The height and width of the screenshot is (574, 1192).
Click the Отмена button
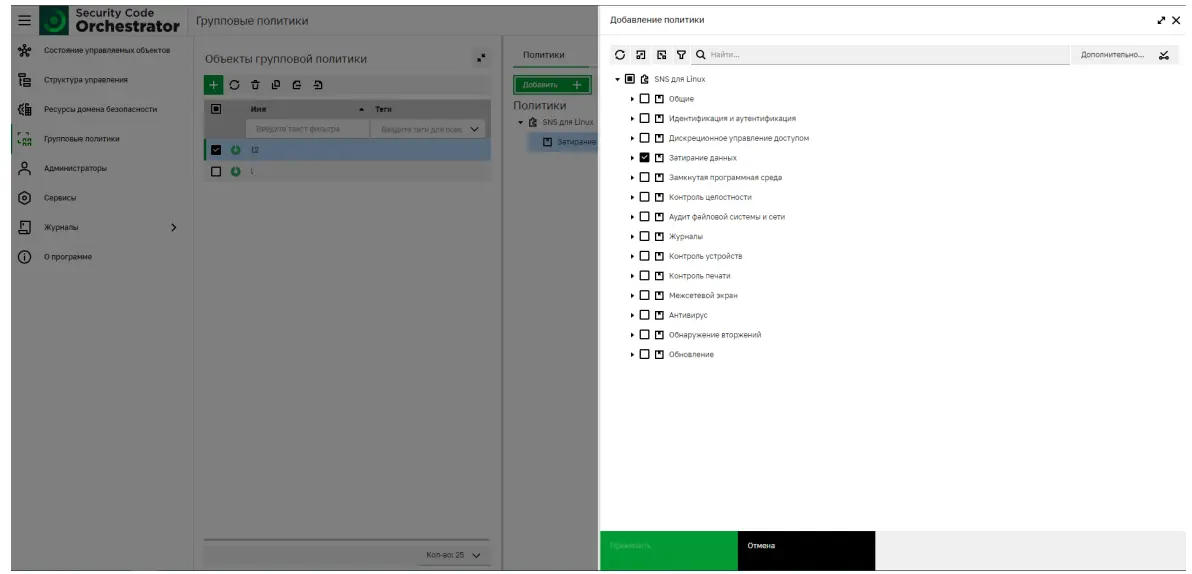pyautogui.click(x=806, y=550)
